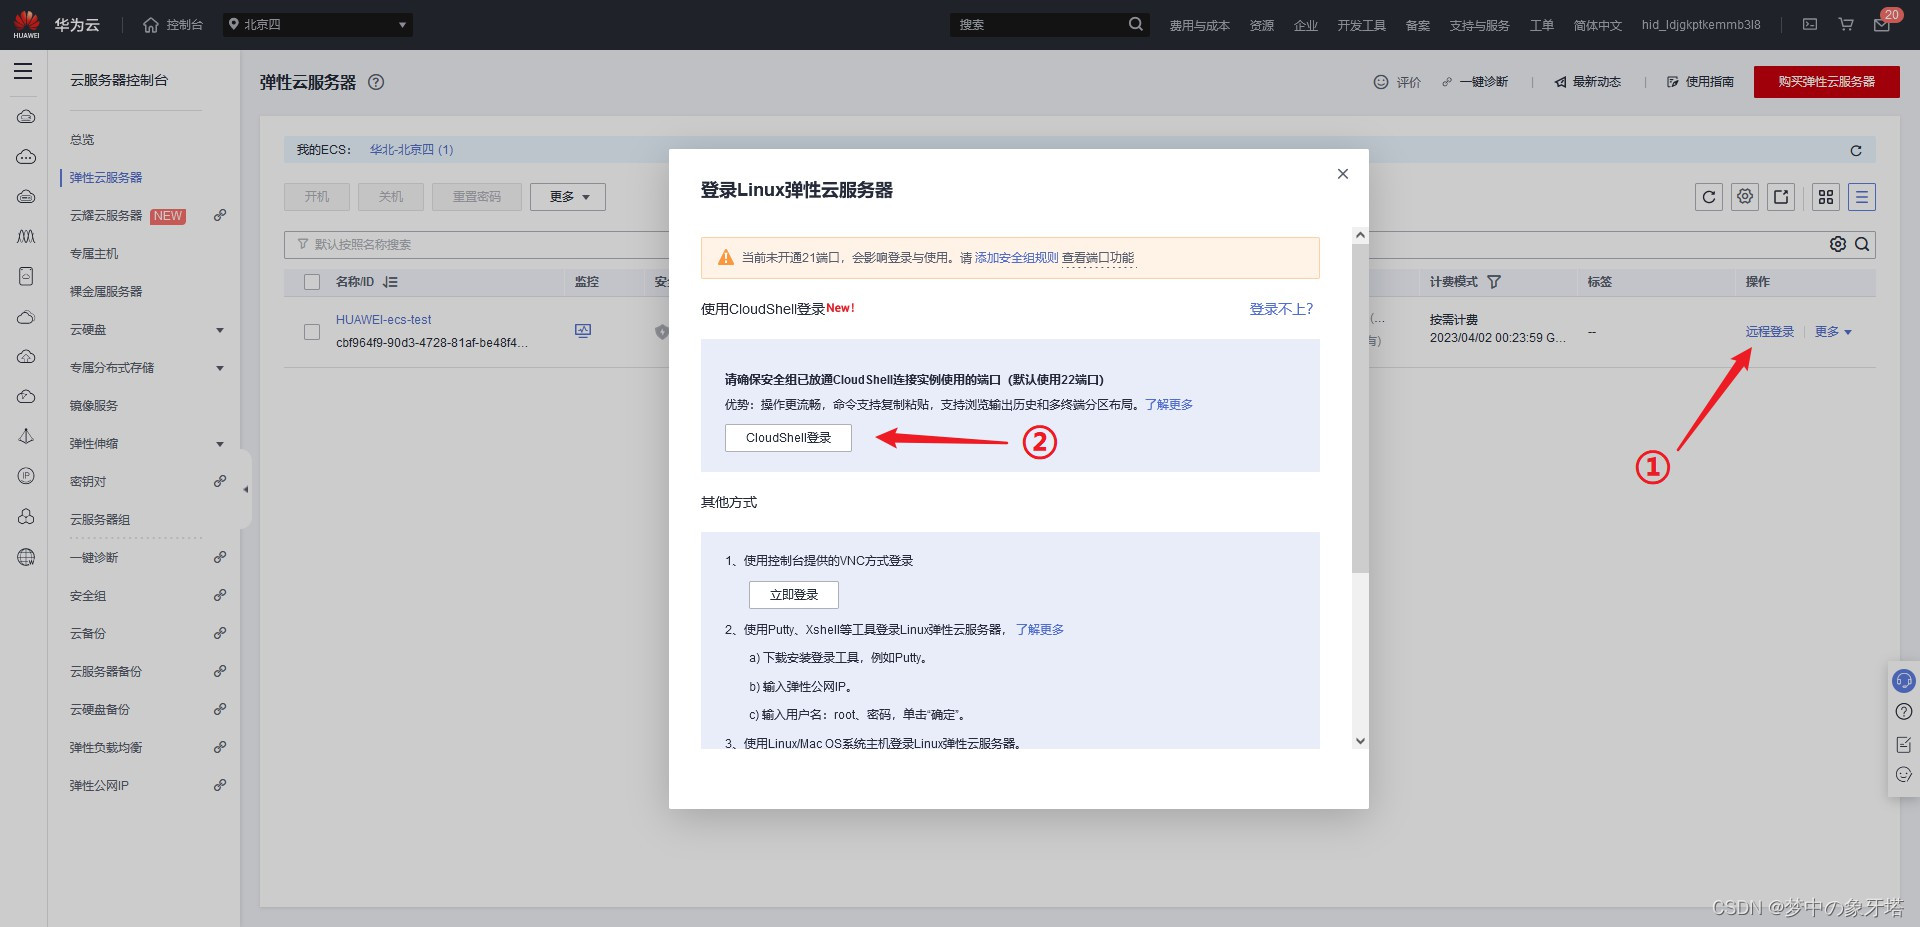The image size is (1920, 927).
Task: Open 安全组 in the sidebar
Action: pyautogui.click(x=88, y=596)
